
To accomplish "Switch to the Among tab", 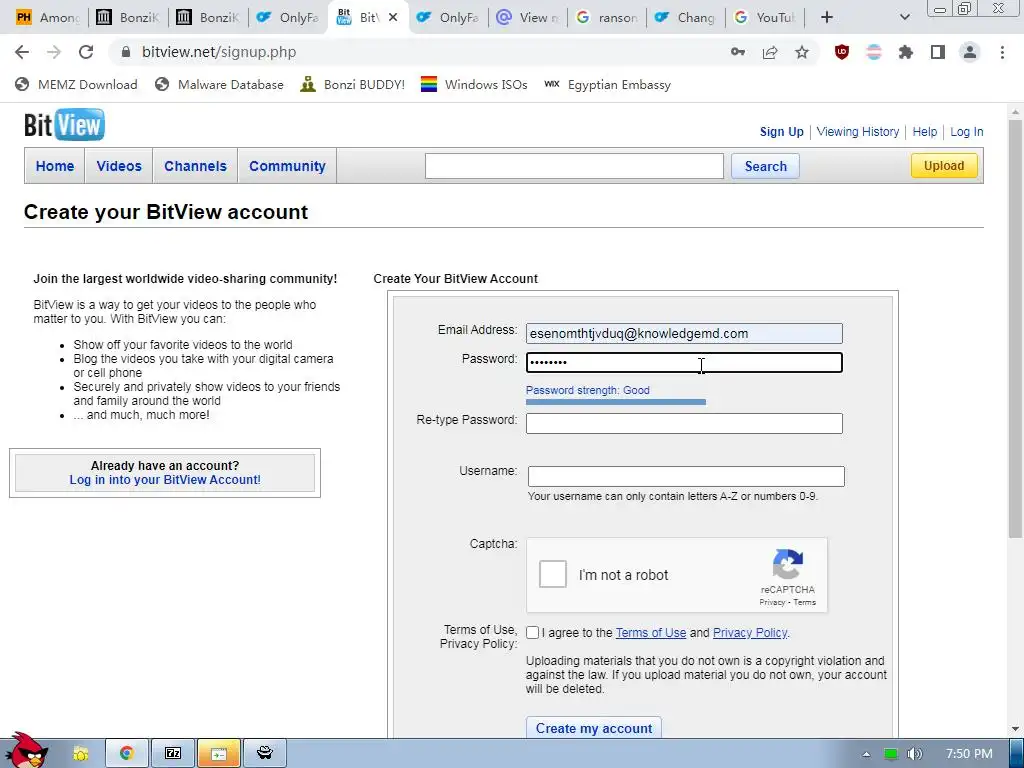I will pyautogui.click(x=48, y=18).
